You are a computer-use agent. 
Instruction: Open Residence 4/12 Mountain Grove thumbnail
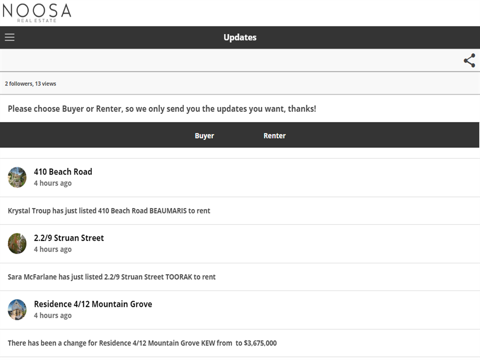pos(17,309)
